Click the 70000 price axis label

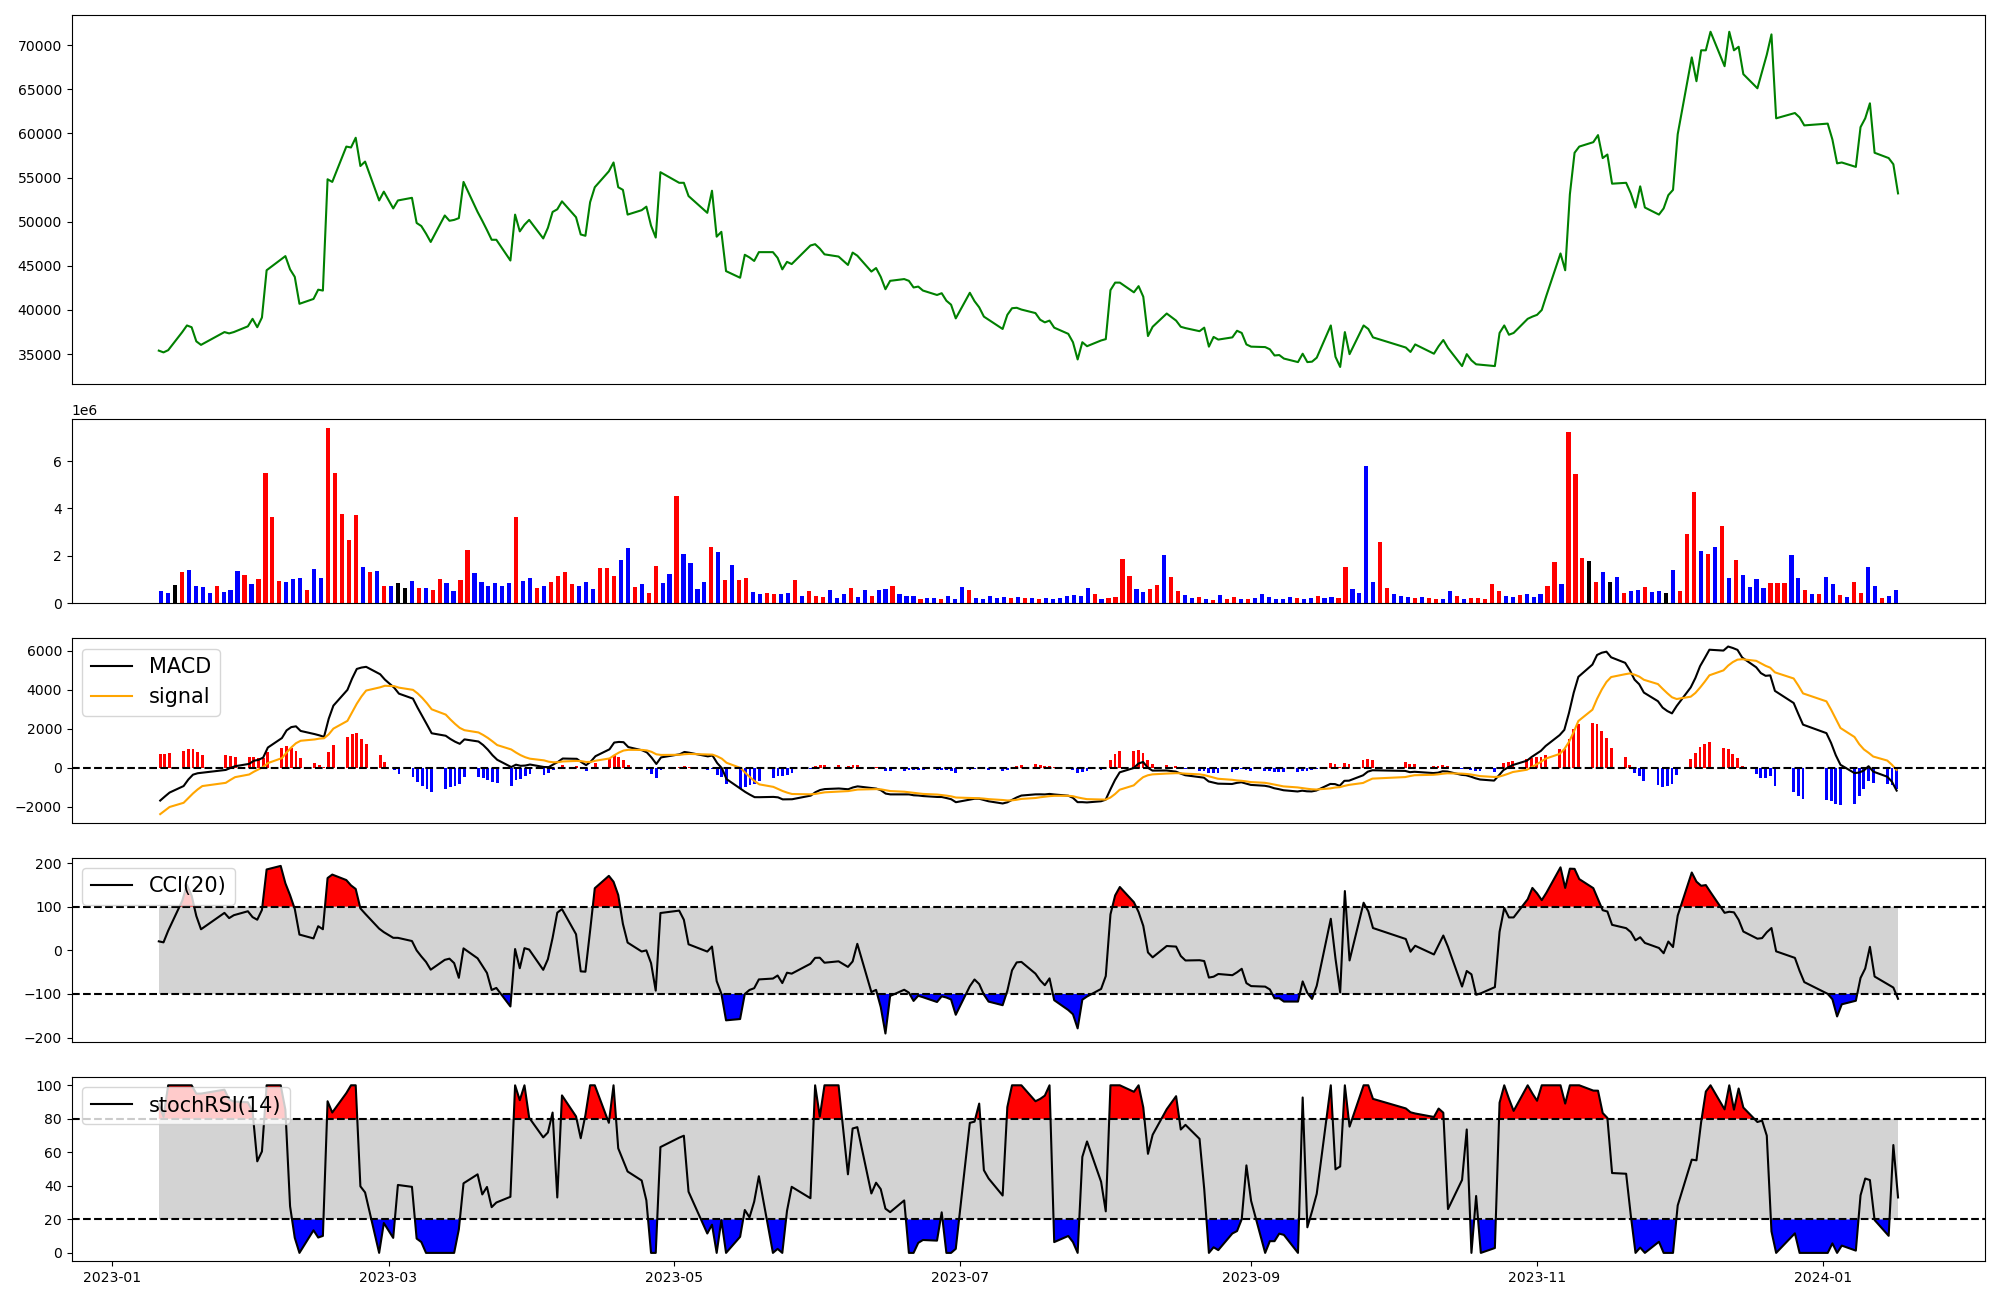(x=39, y=46)
